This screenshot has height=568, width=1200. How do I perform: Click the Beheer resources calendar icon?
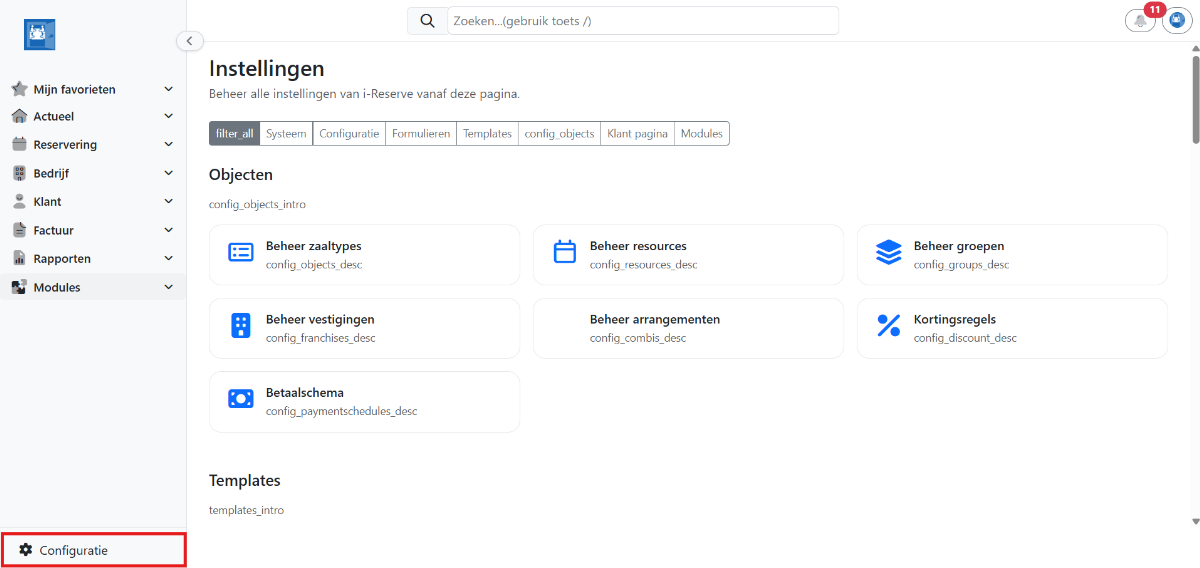pyautogui.click(x=565, y=253)
